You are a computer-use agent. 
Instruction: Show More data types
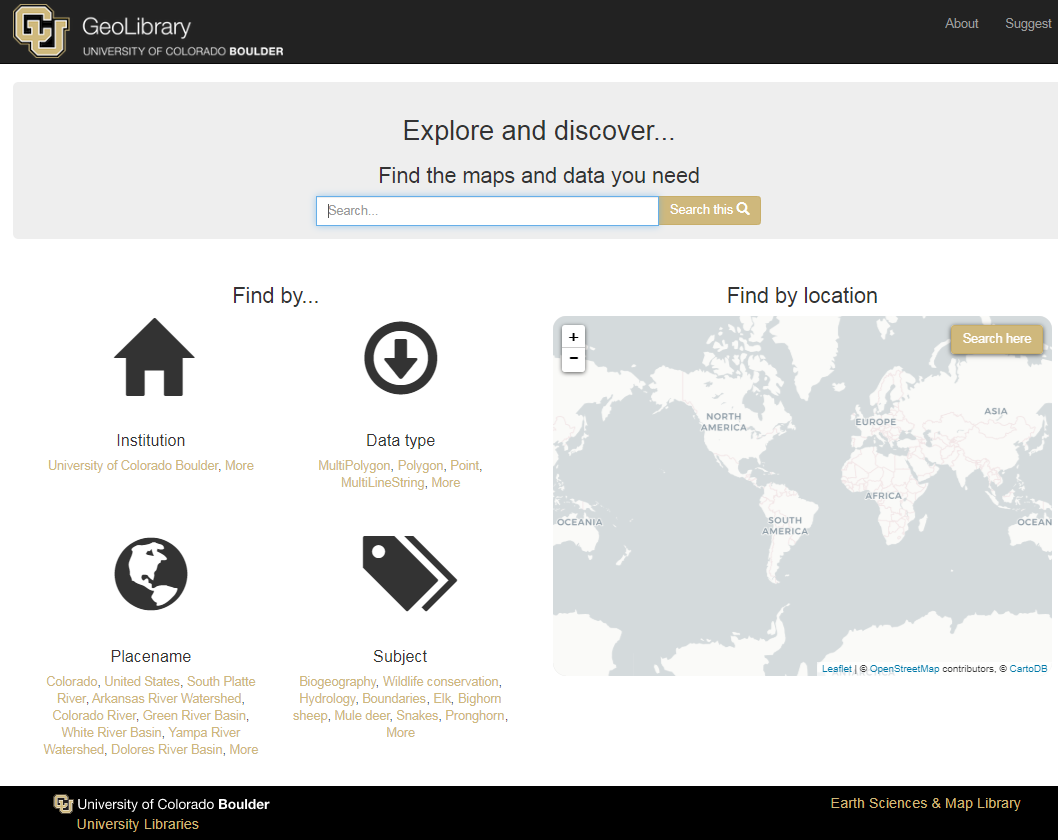click(445, 483)
